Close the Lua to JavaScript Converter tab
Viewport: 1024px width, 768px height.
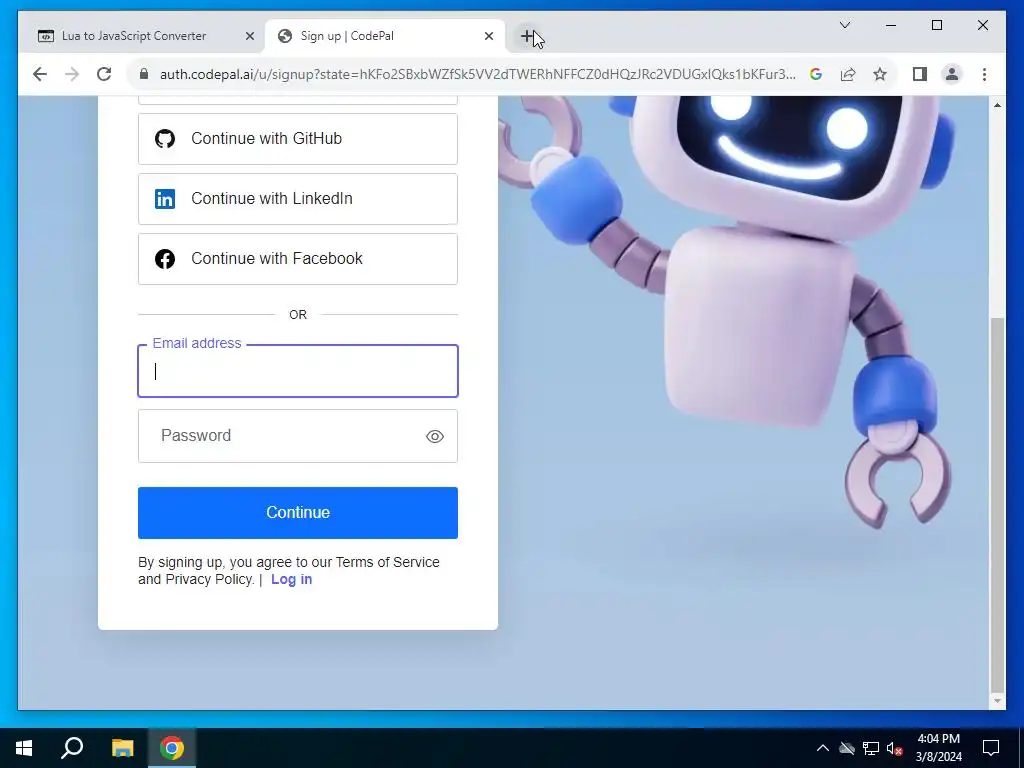point(249,37)
